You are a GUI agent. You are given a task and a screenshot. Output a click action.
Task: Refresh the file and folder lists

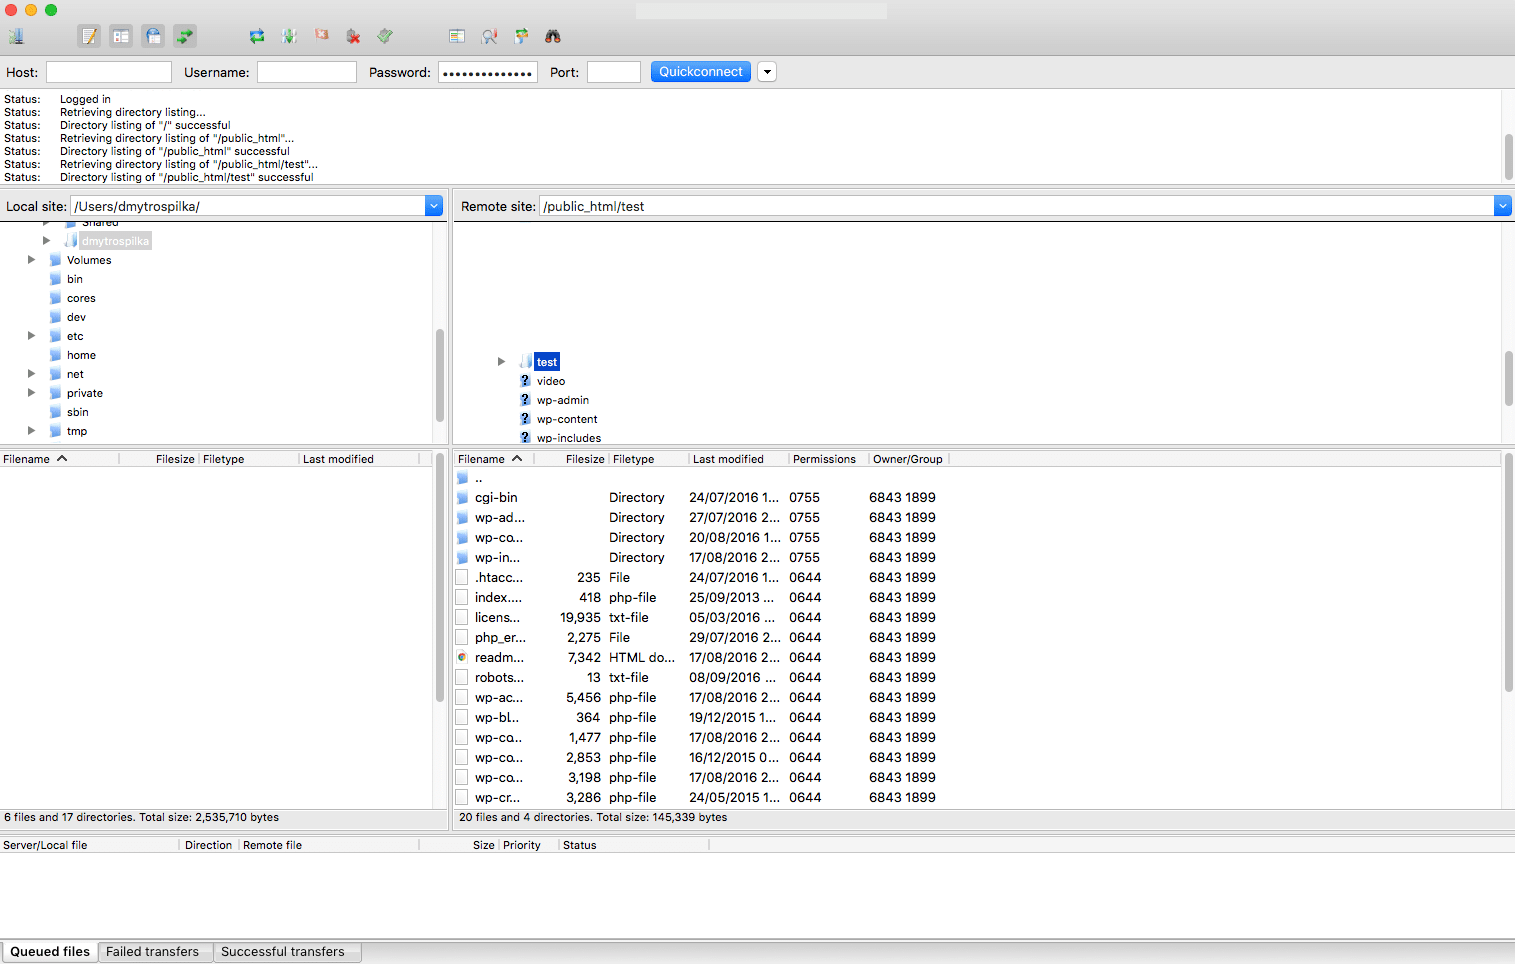pyautogui.click(x=257, y=36)
